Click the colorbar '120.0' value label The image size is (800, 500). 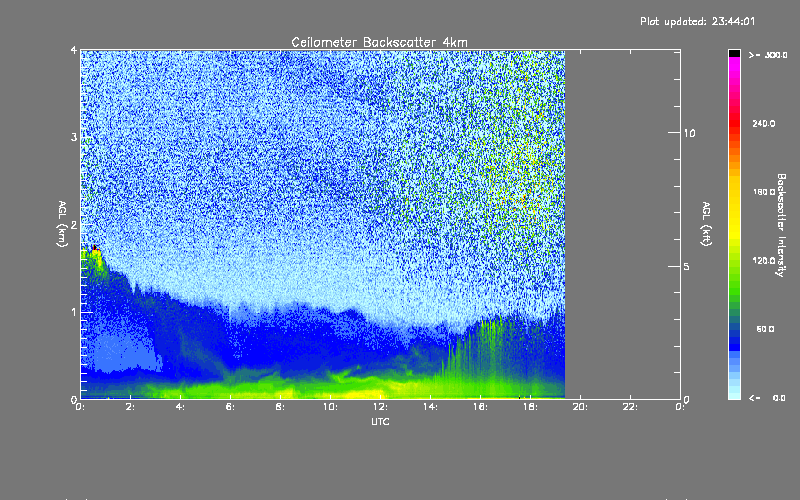[764, 261]
